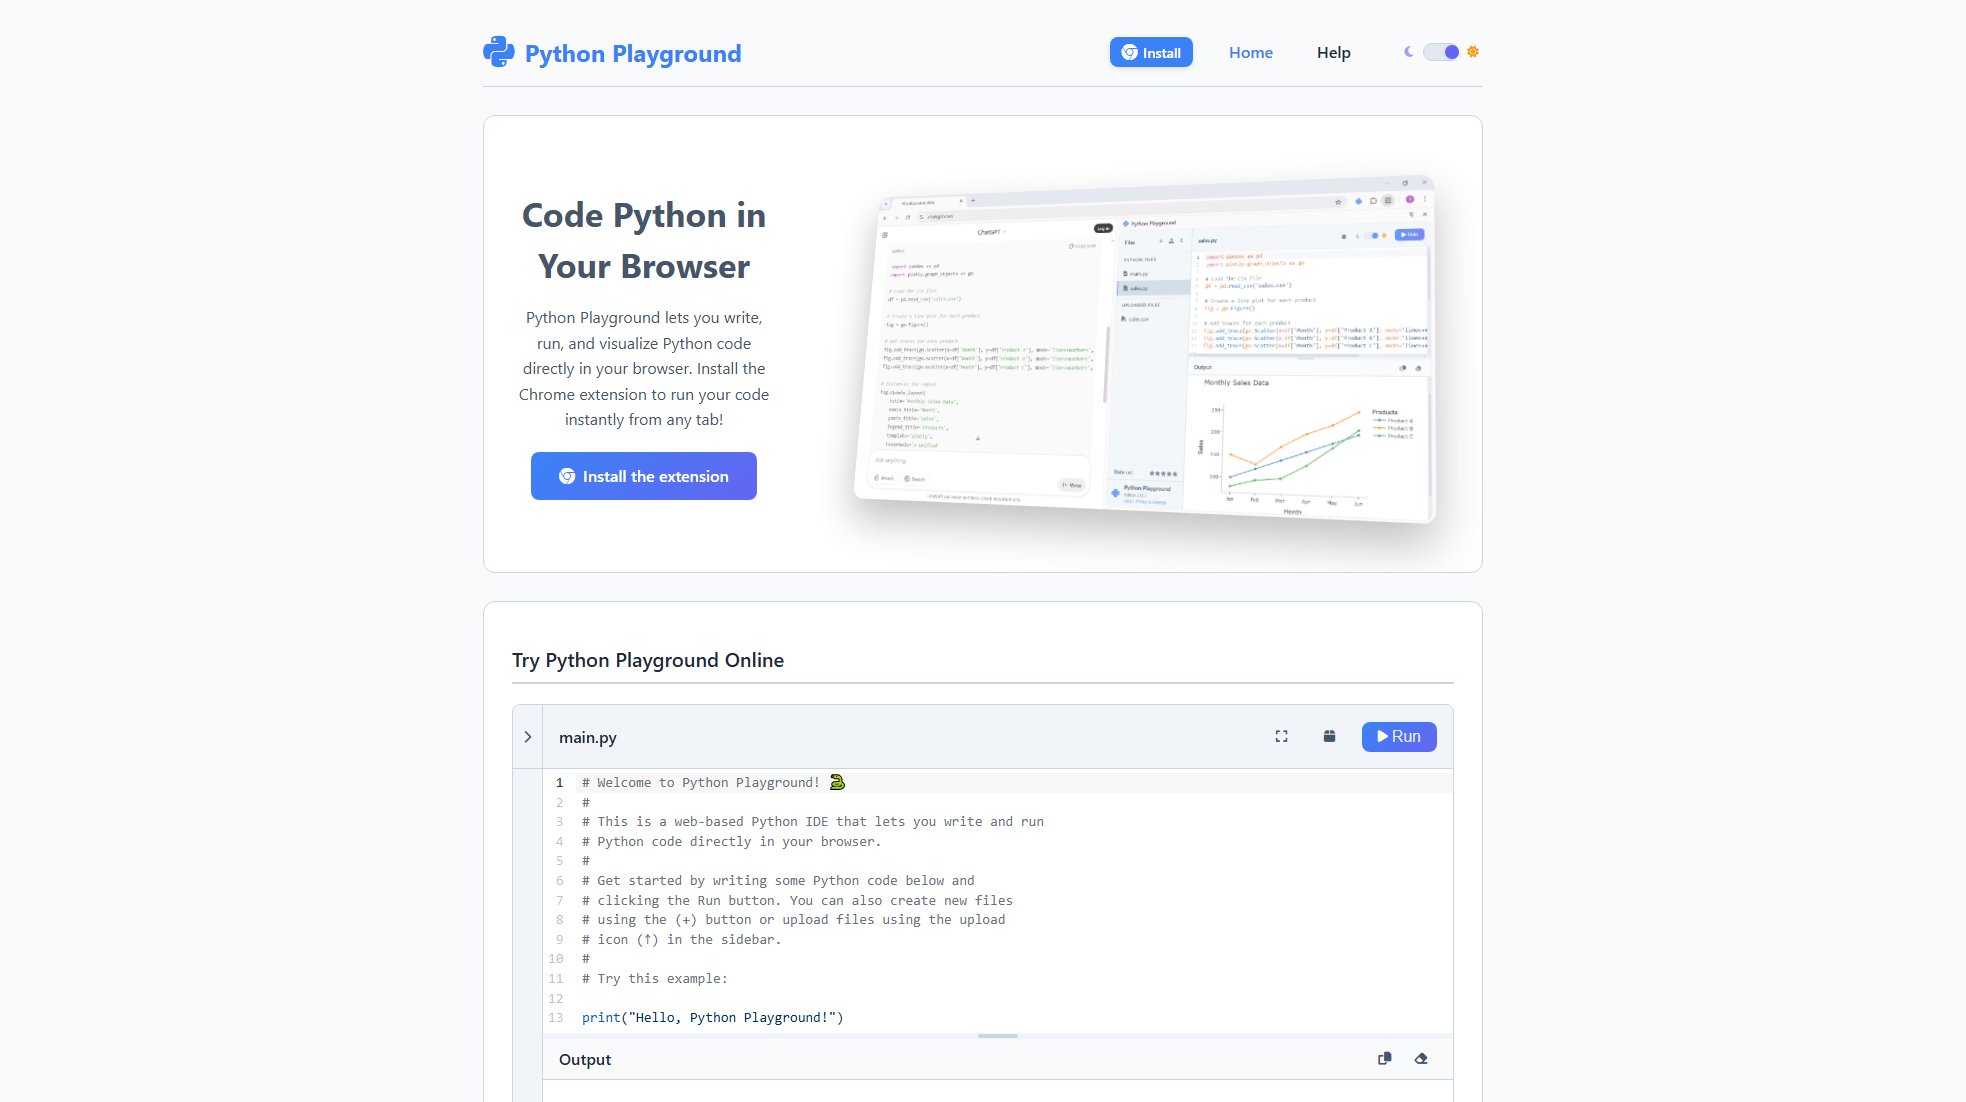Navigate to Home in the top menu
This screenshot has width=1966, height=1102.
point(1251,52)
